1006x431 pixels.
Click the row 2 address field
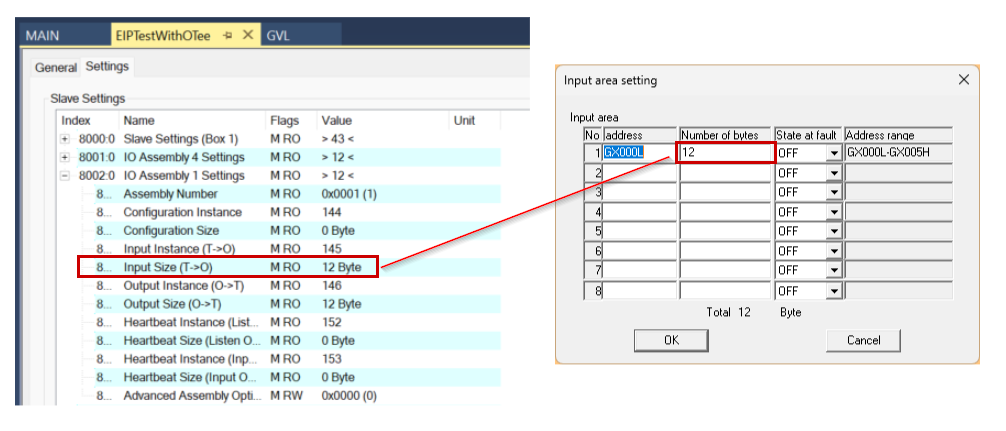click(x=638, y=173)
